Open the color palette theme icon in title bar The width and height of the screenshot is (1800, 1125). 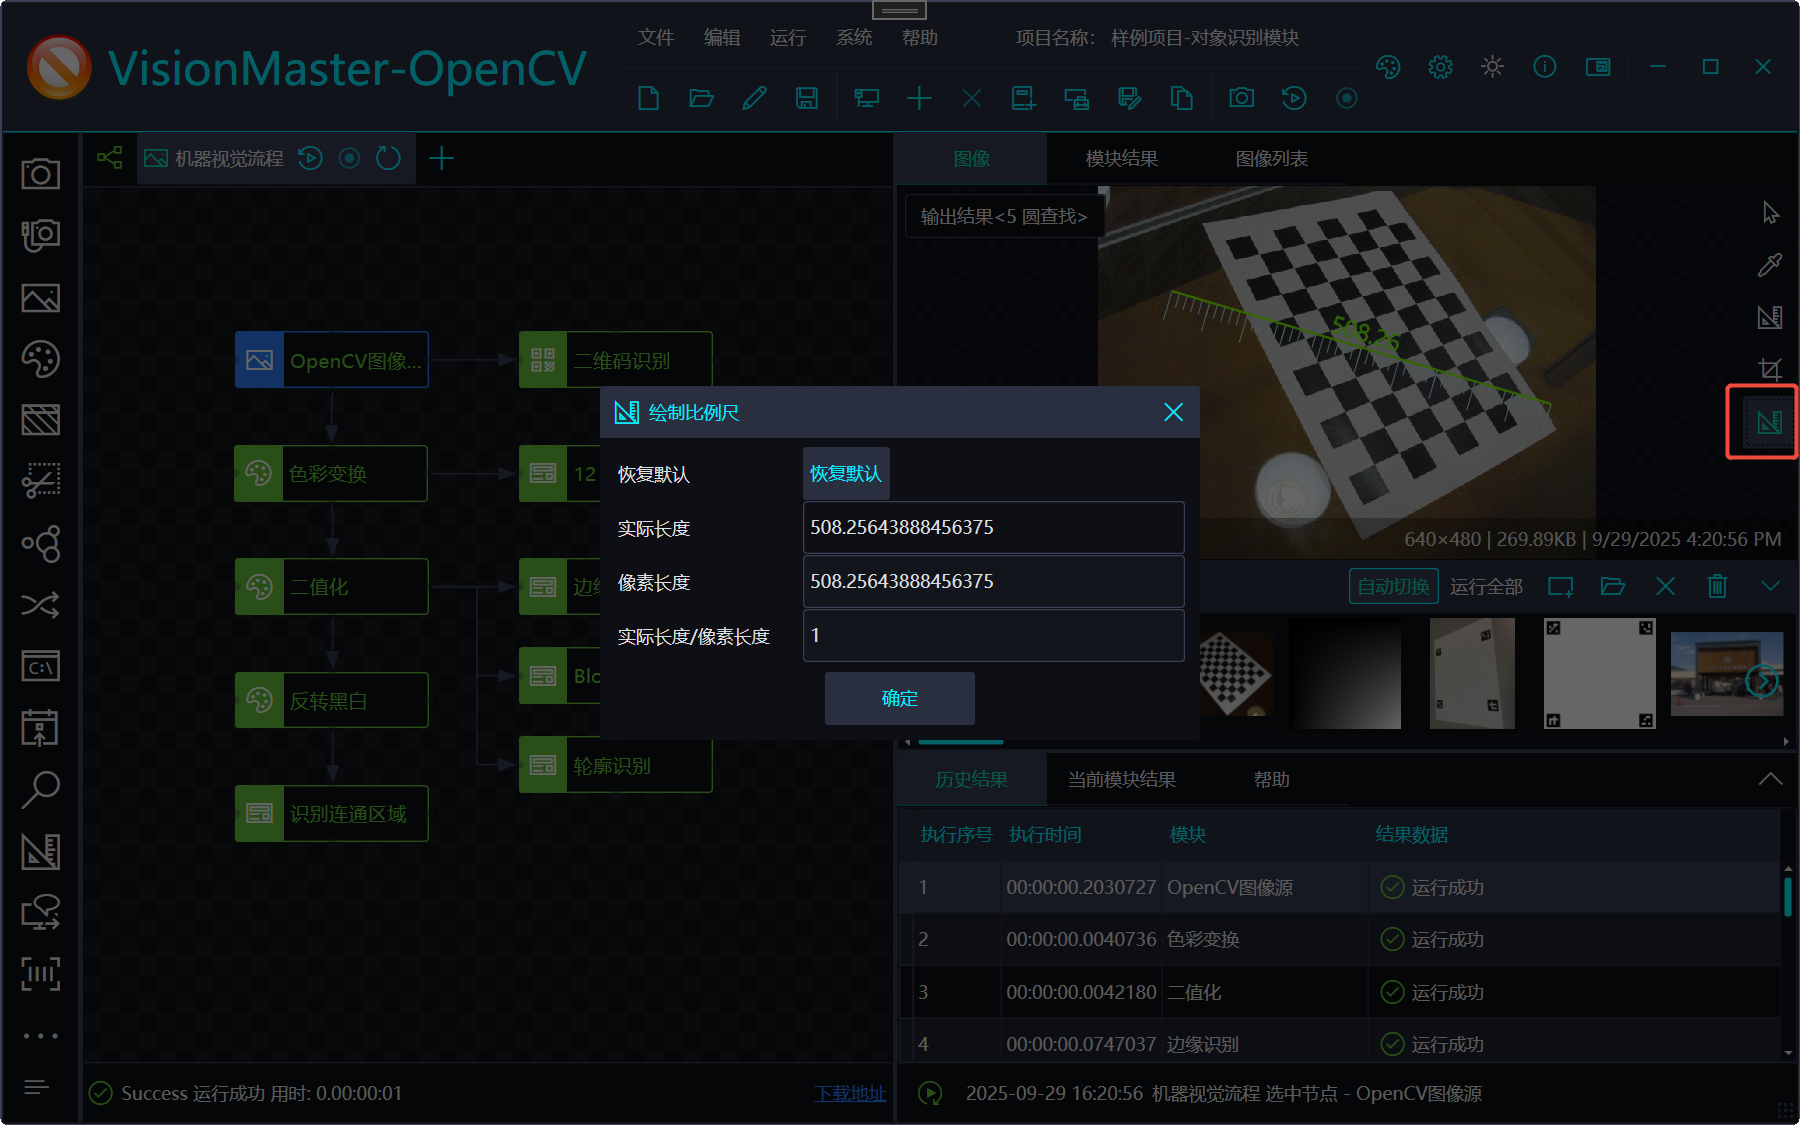(x=1388, y=67)
